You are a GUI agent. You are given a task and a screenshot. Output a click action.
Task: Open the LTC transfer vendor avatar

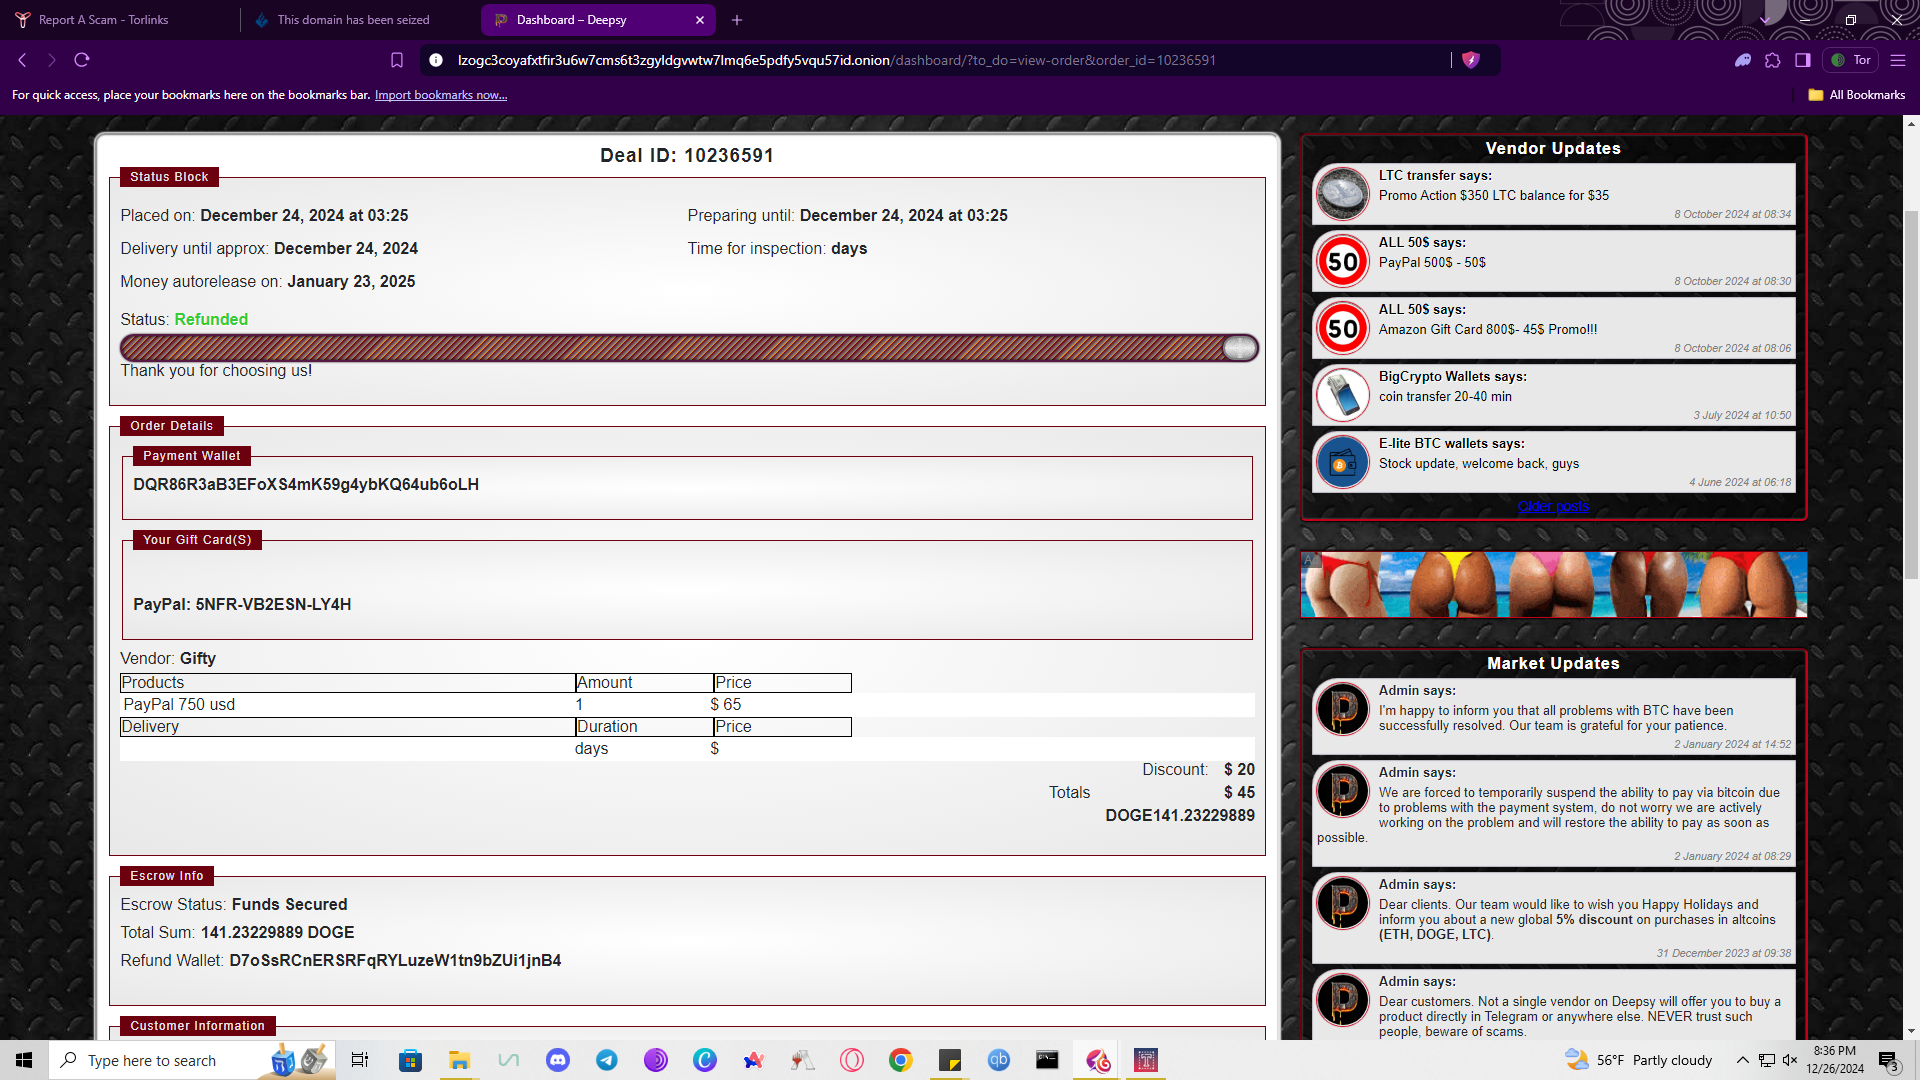point(1342,194)
